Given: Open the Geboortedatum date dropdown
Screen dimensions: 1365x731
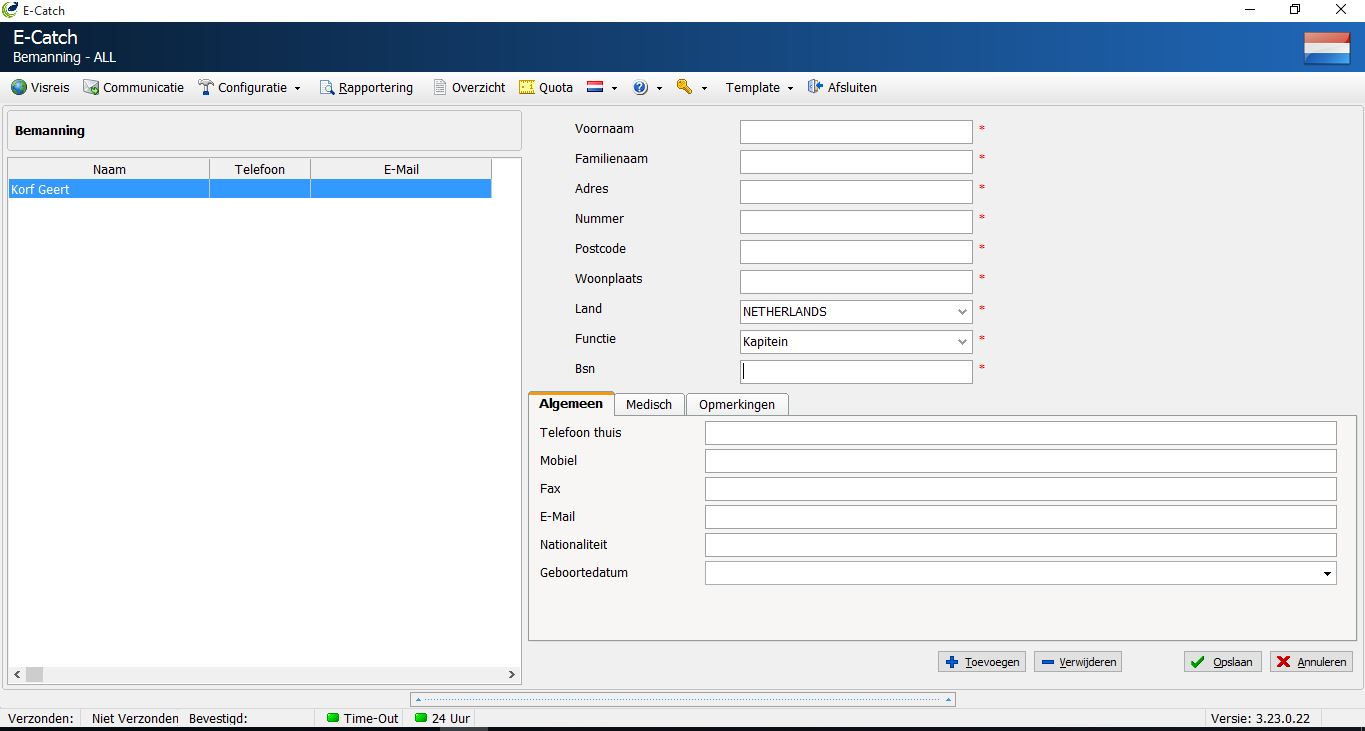Looking at the screenshot, I should 1327,574.
